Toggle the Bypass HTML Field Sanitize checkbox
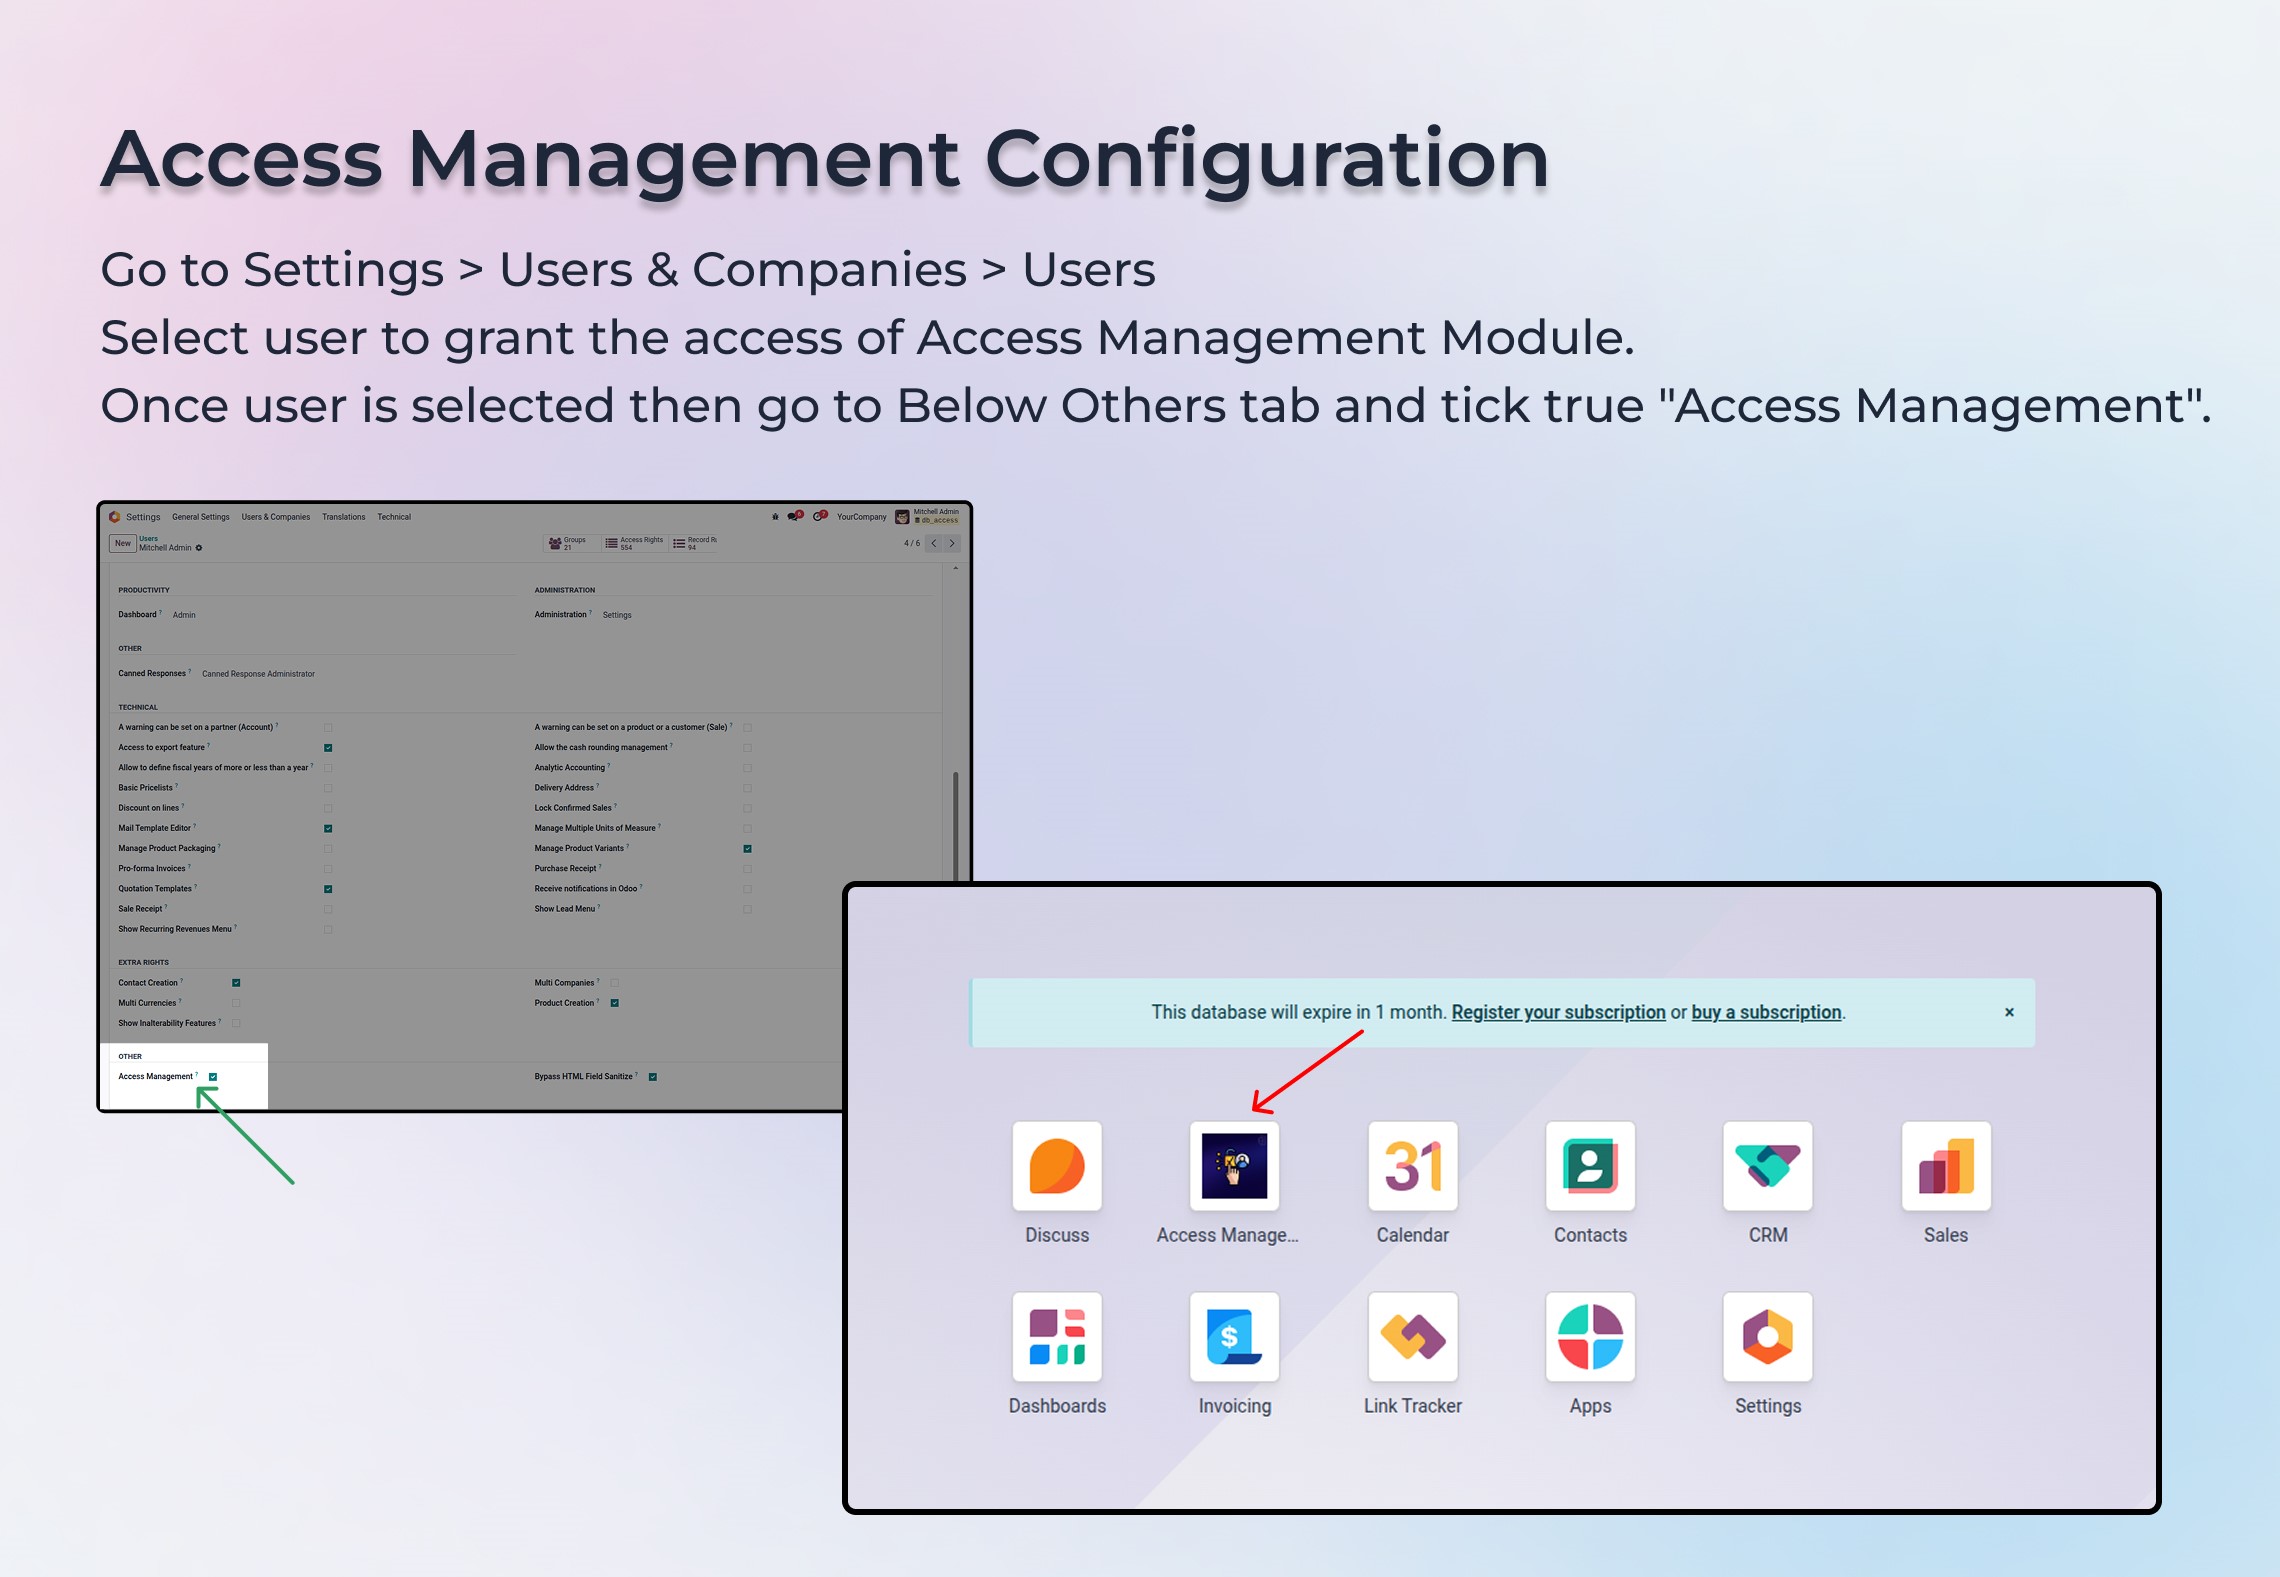This screenshot has width=2280, height=1577. (x=653, y=1077)
